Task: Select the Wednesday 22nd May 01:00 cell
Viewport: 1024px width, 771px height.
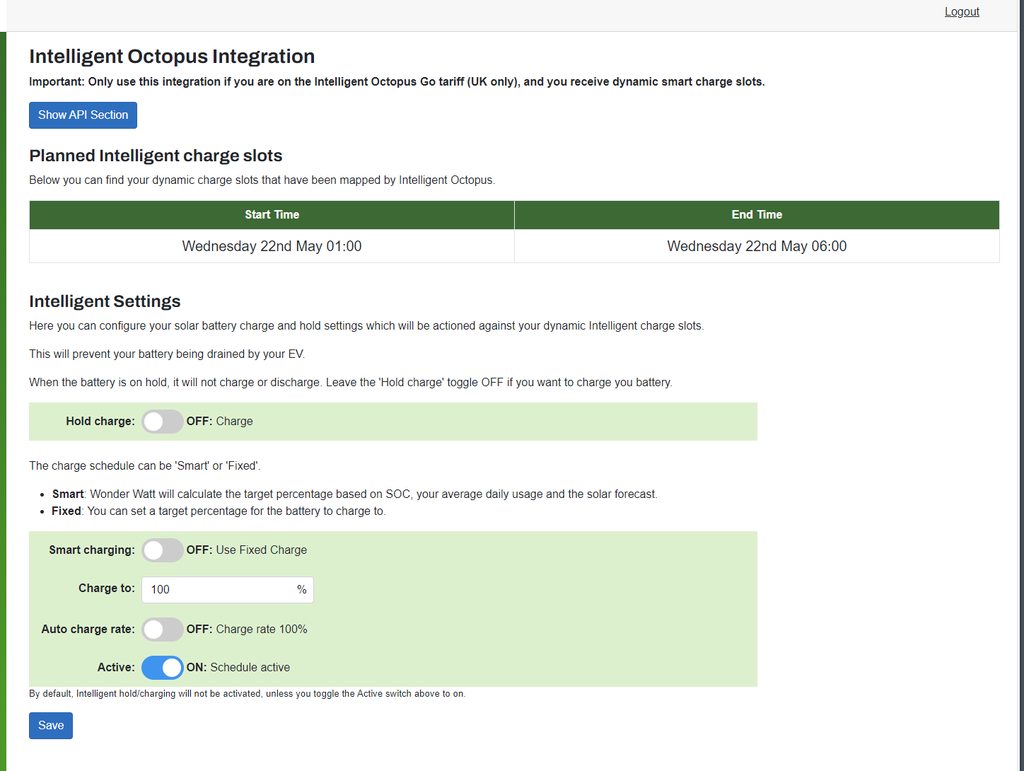Action: tap(272, 246)
